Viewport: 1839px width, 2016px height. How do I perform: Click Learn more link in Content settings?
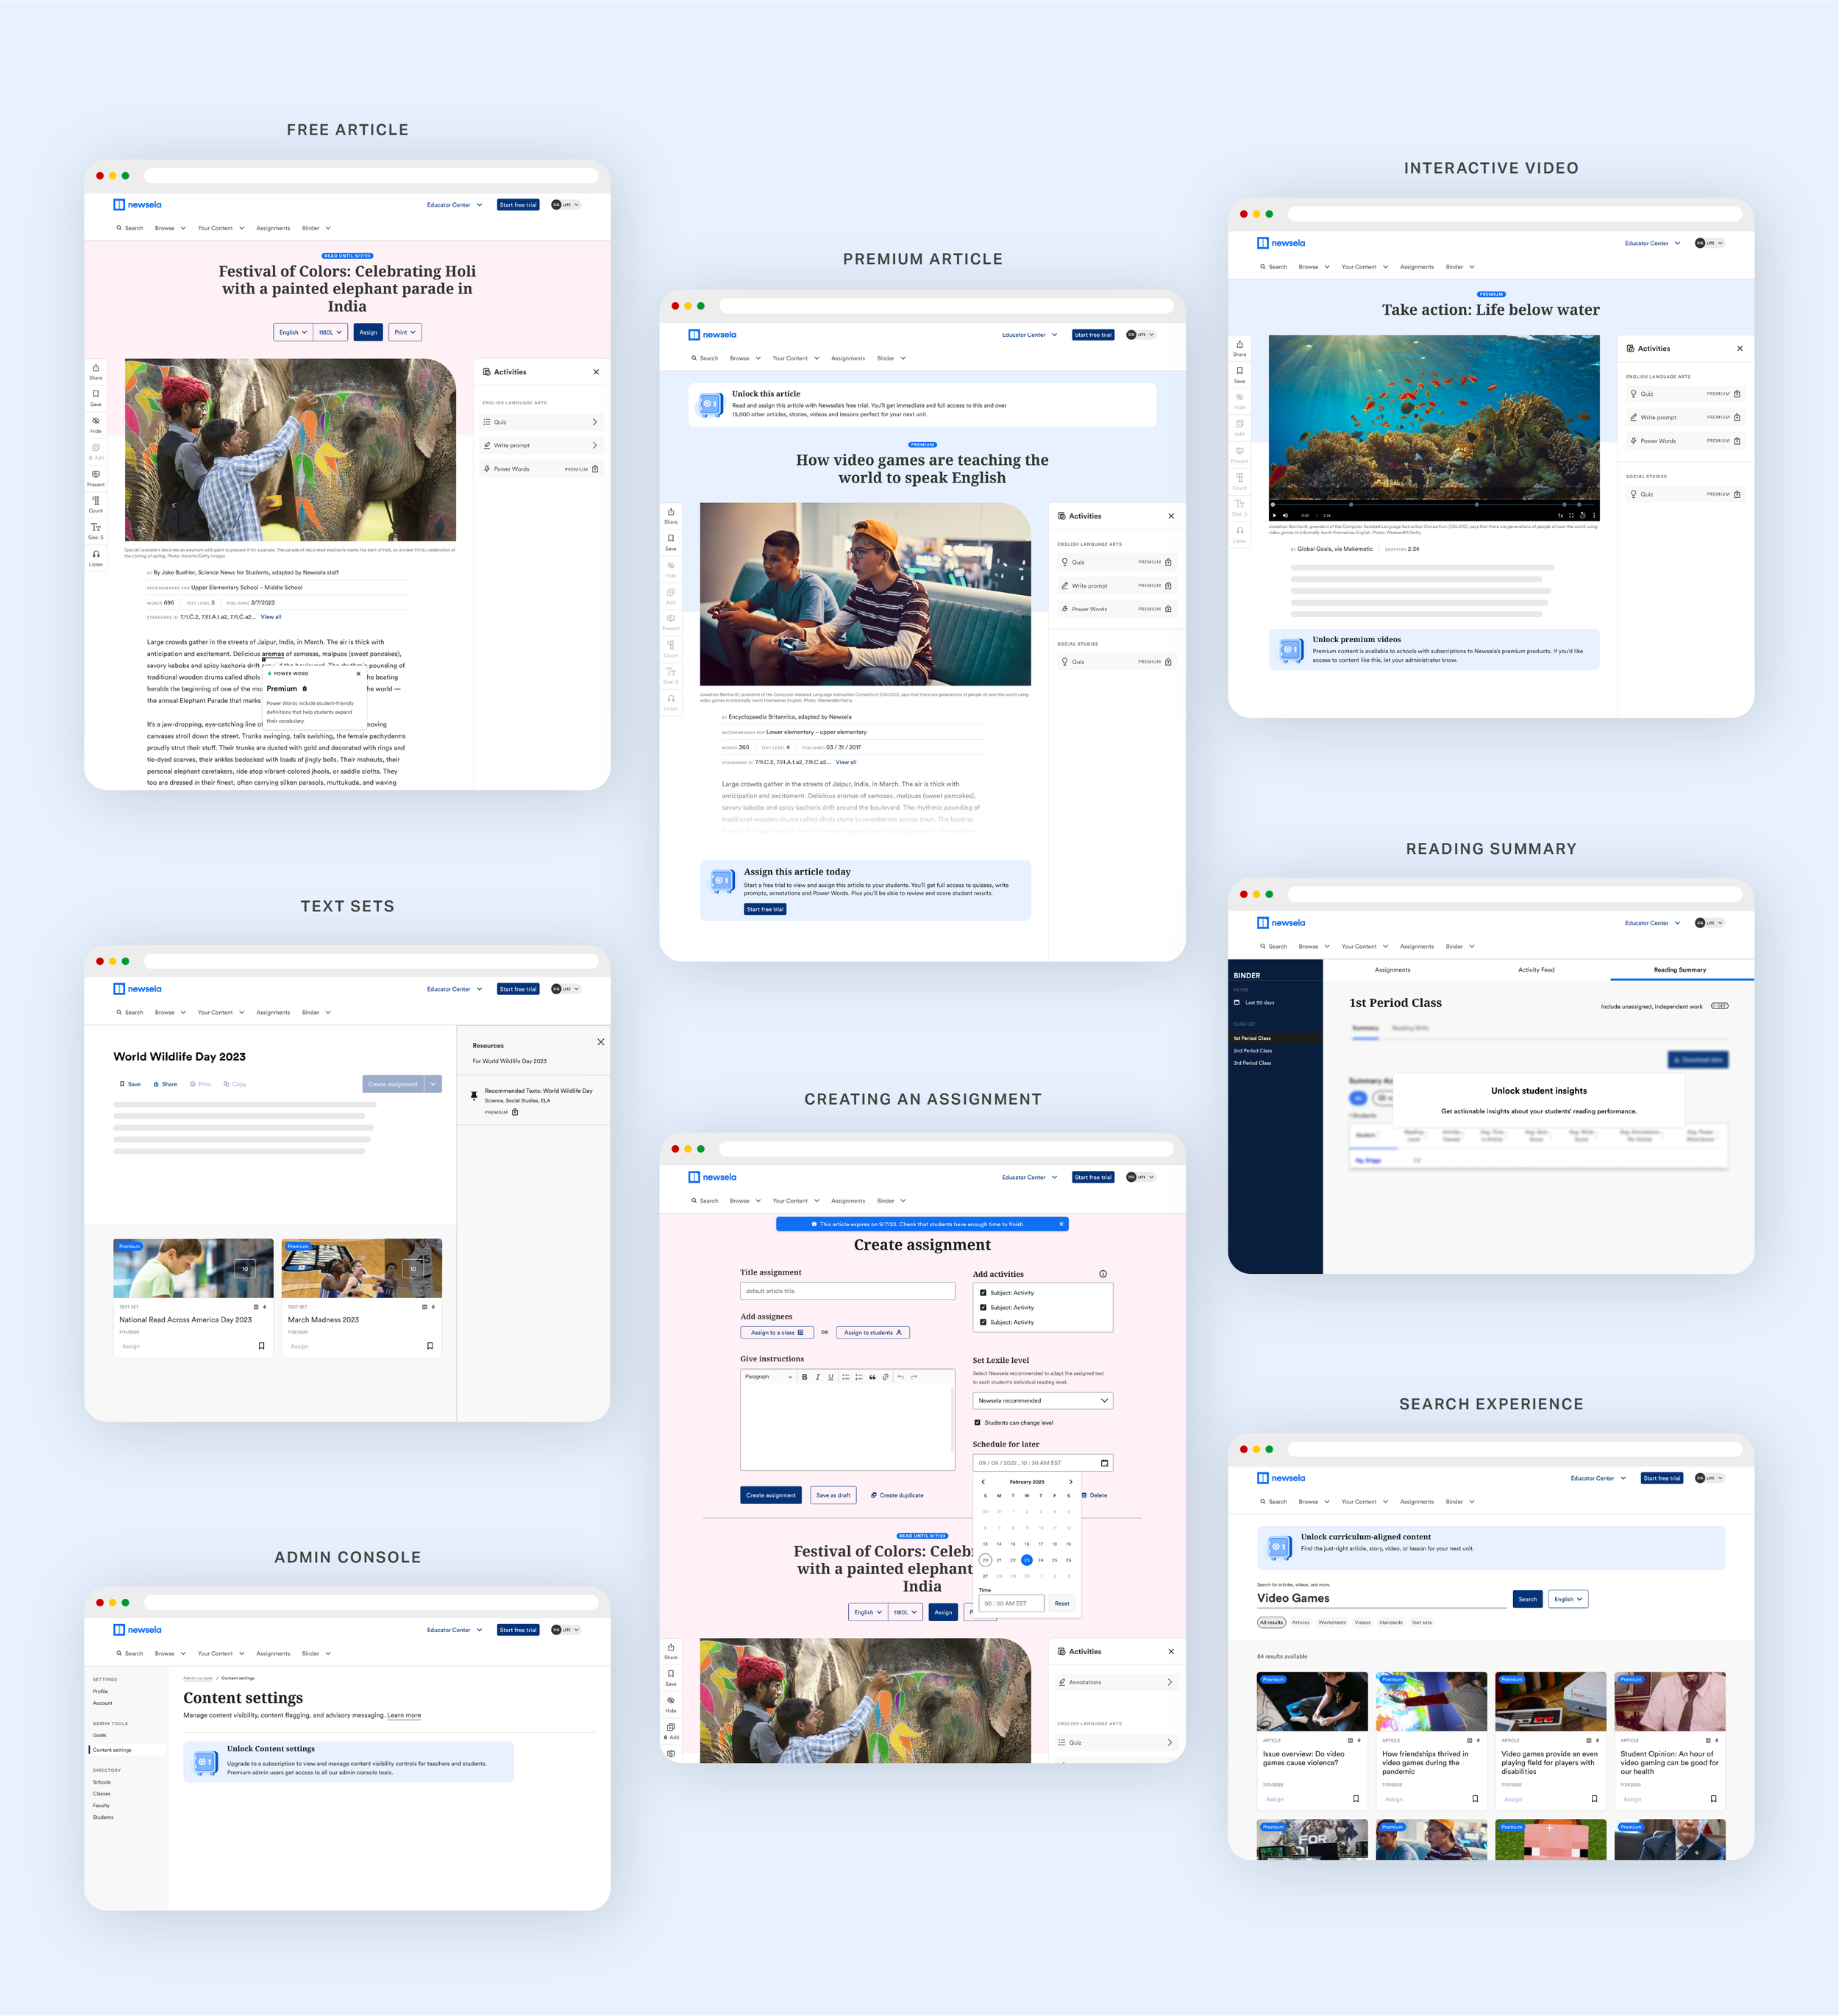click(404, 1715)
